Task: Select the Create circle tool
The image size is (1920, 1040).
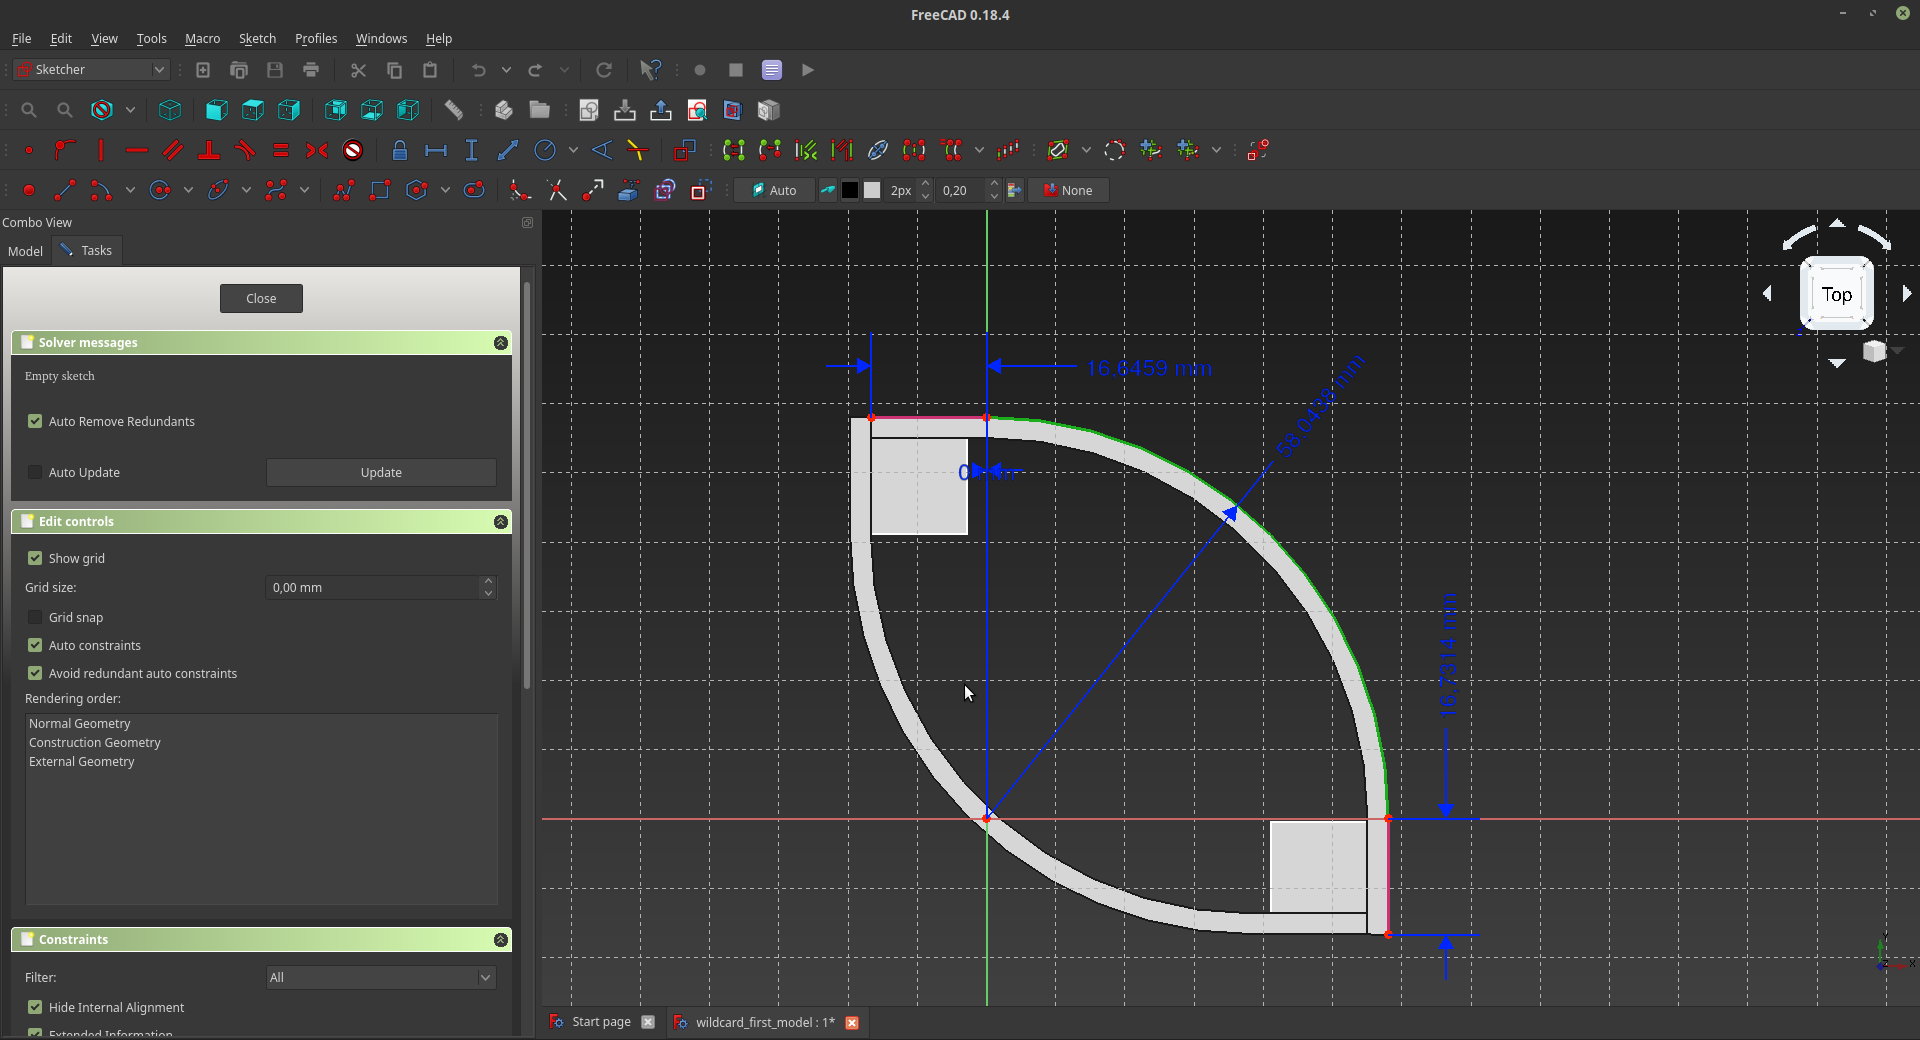Action: [159, 190]
